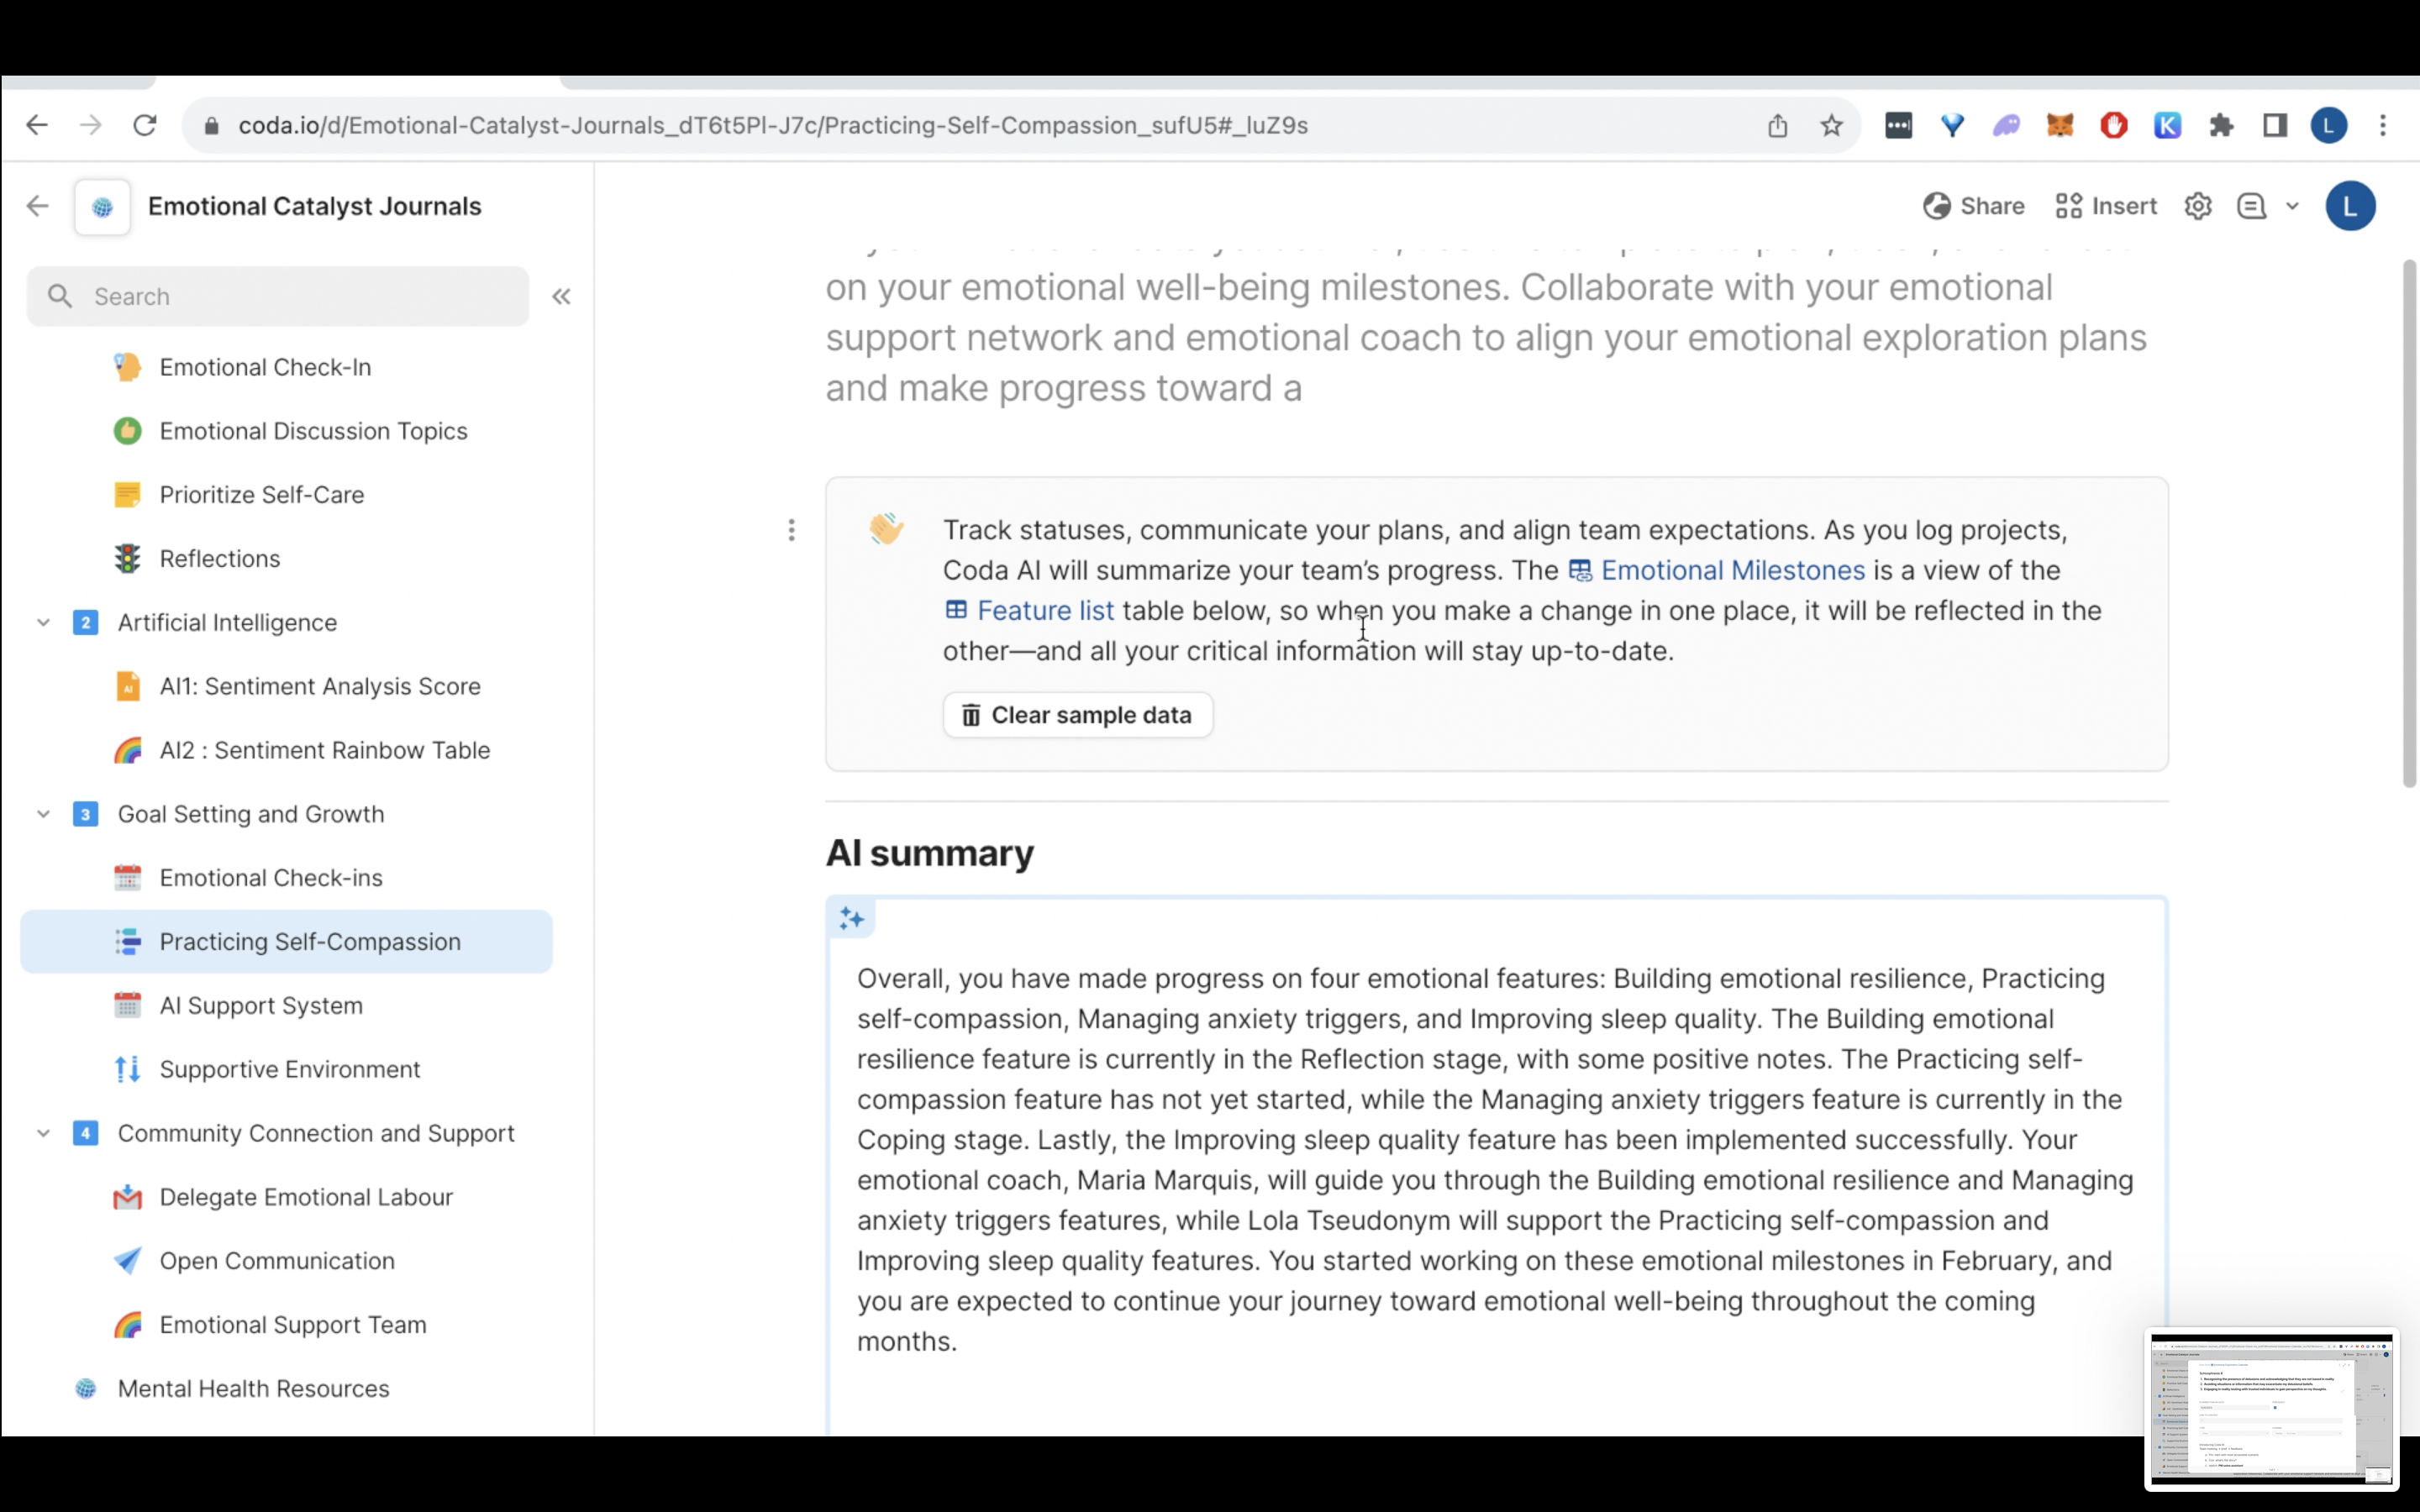Open the AI1: Sentiment Analysis Score page

click(320, 686)
